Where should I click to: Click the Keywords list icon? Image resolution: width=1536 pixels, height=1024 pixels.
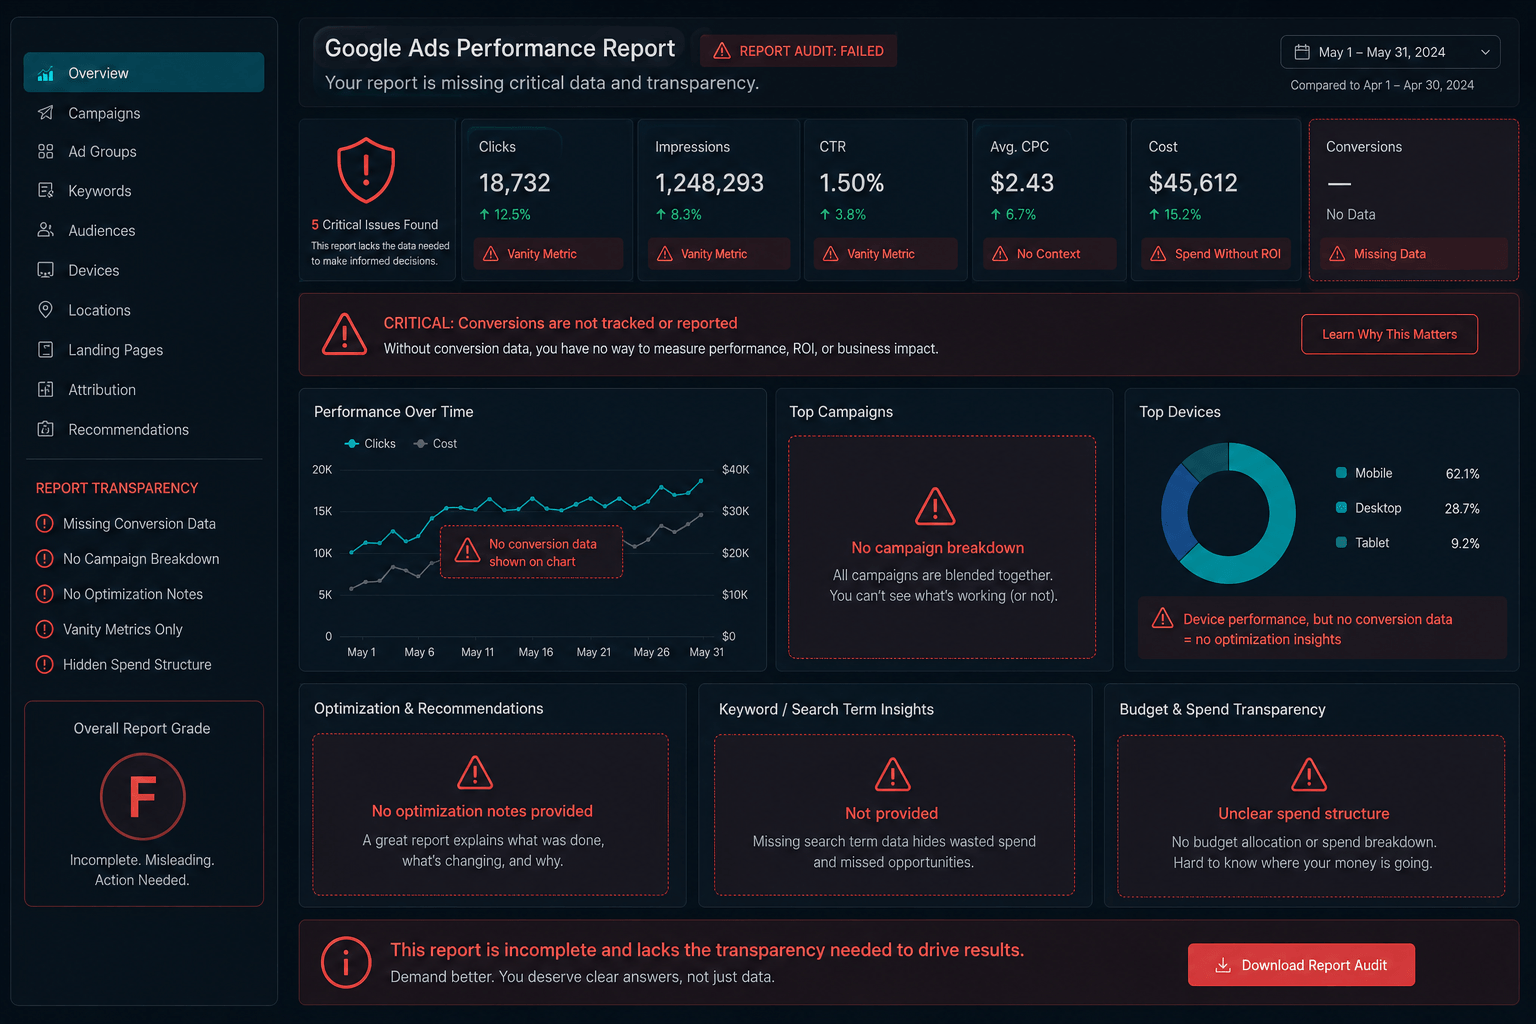pos(45,190)
